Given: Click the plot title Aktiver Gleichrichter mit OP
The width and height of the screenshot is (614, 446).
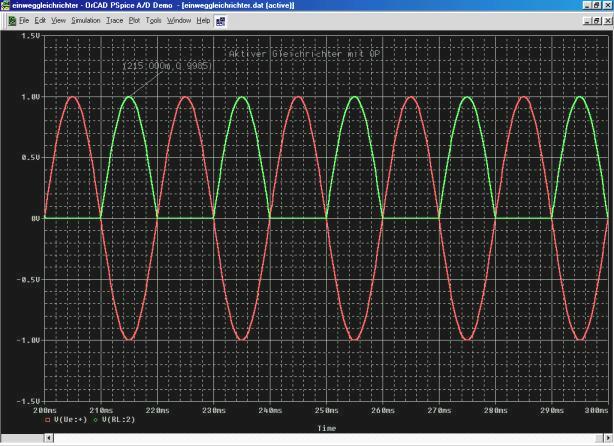Looking at the screenshot, I should [x=304, y=54].
